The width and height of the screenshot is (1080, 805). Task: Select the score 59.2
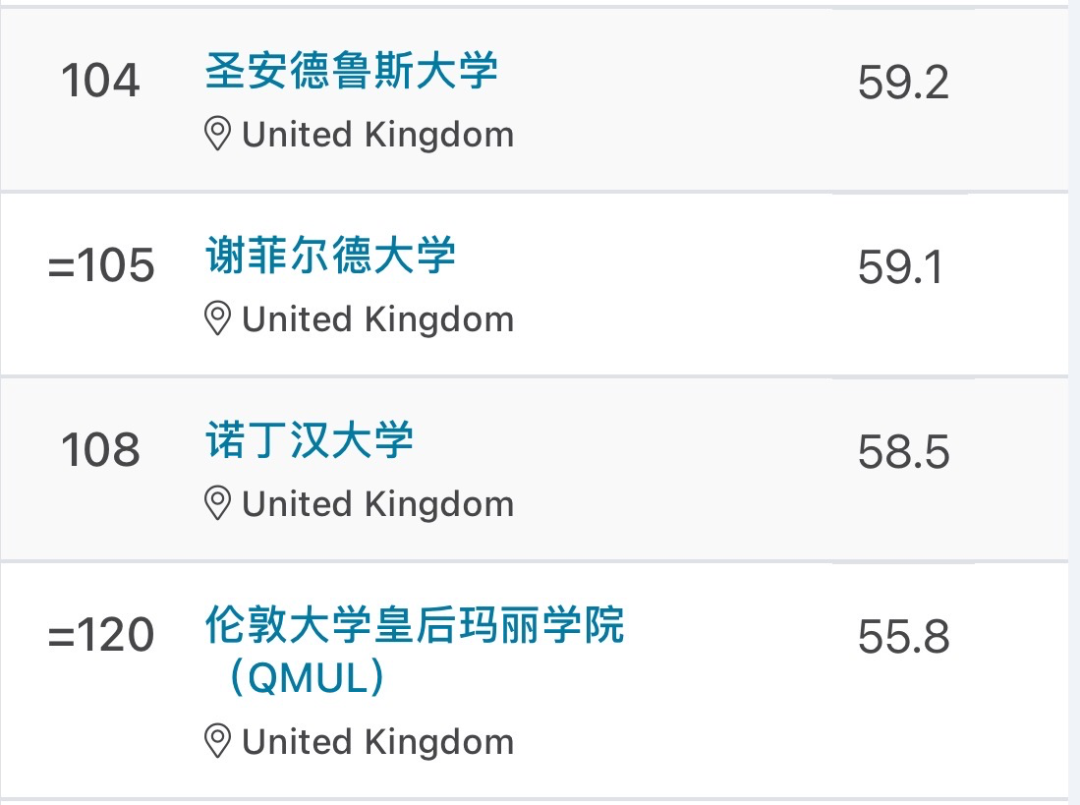903,83
